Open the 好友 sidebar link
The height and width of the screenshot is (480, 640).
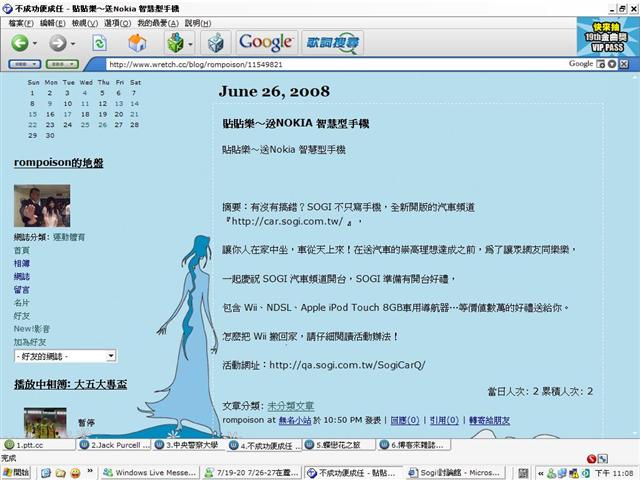22,316
